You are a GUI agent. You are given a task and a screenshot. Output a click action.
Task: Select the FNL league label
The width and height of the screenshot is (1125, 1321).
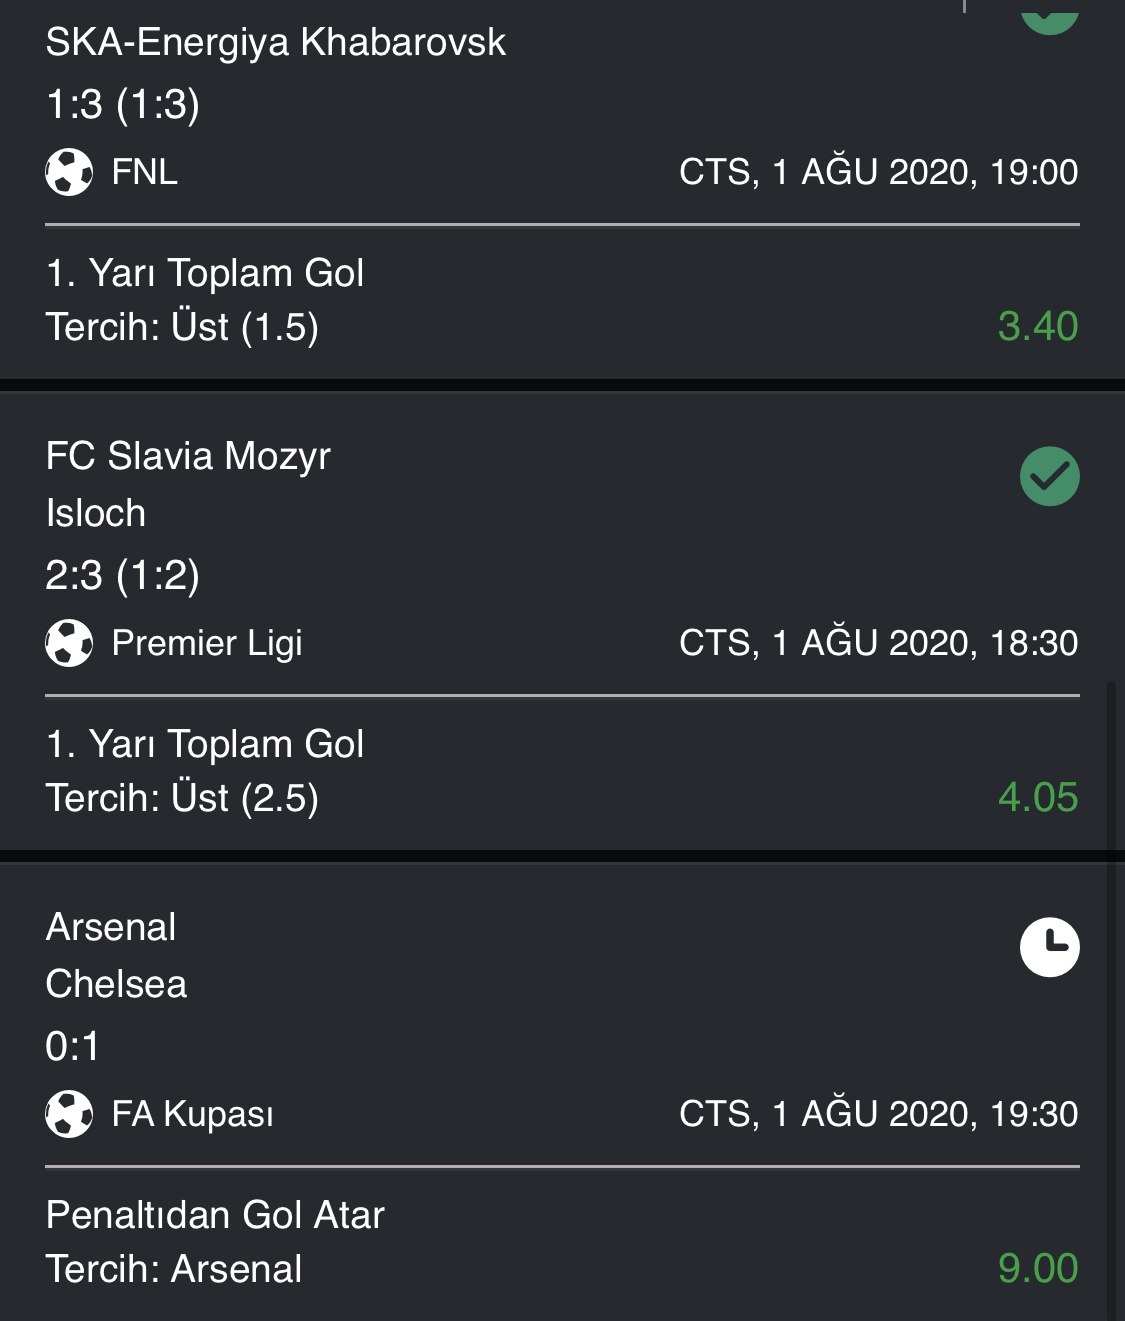[145, 172]
